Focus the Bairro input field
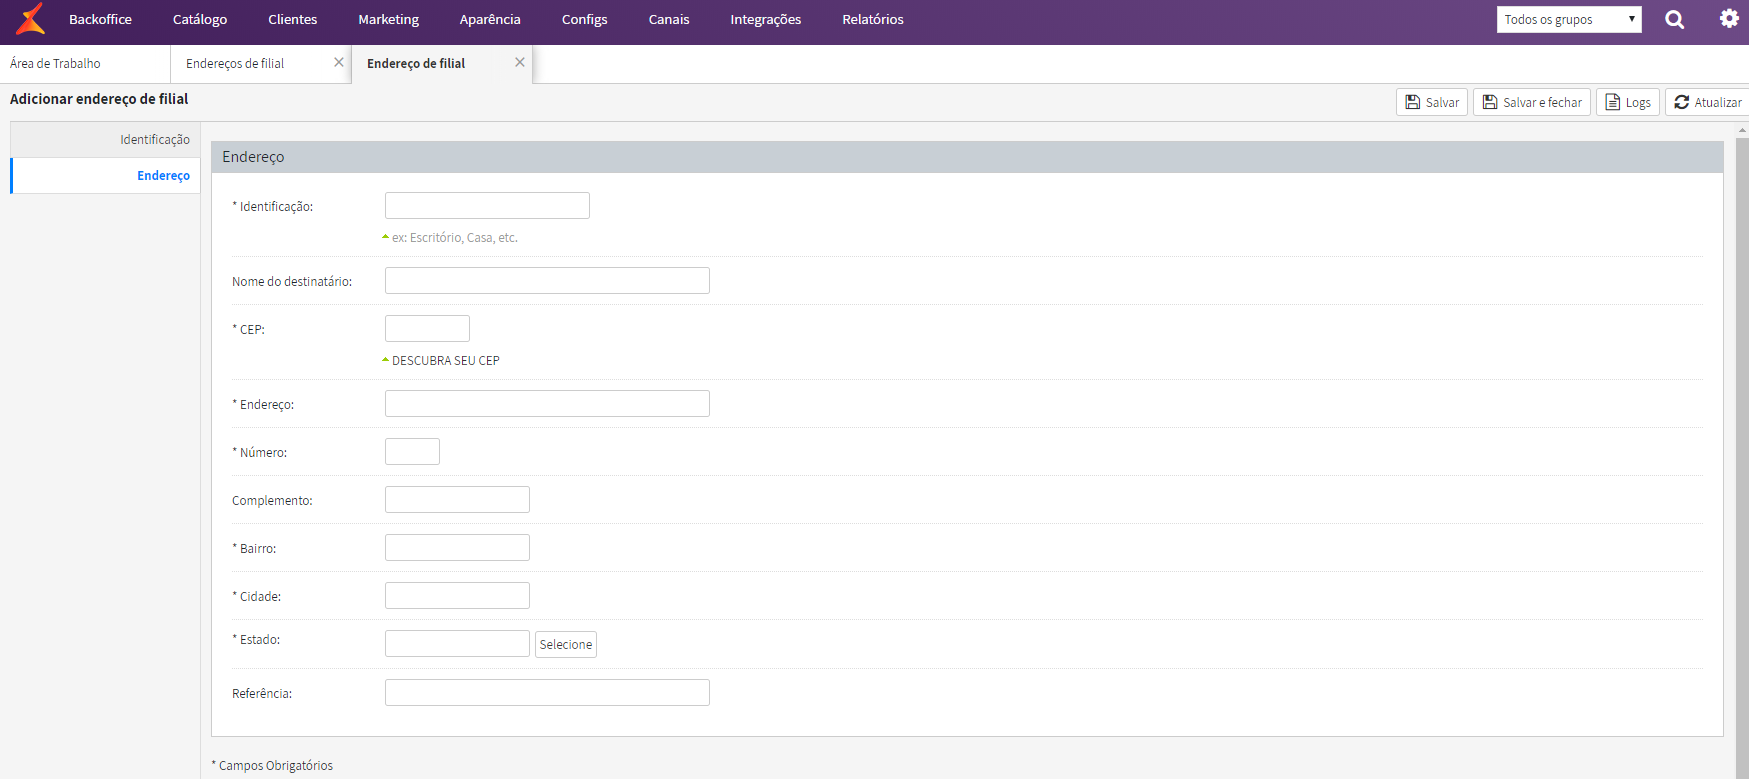 [x=457, y=547]
